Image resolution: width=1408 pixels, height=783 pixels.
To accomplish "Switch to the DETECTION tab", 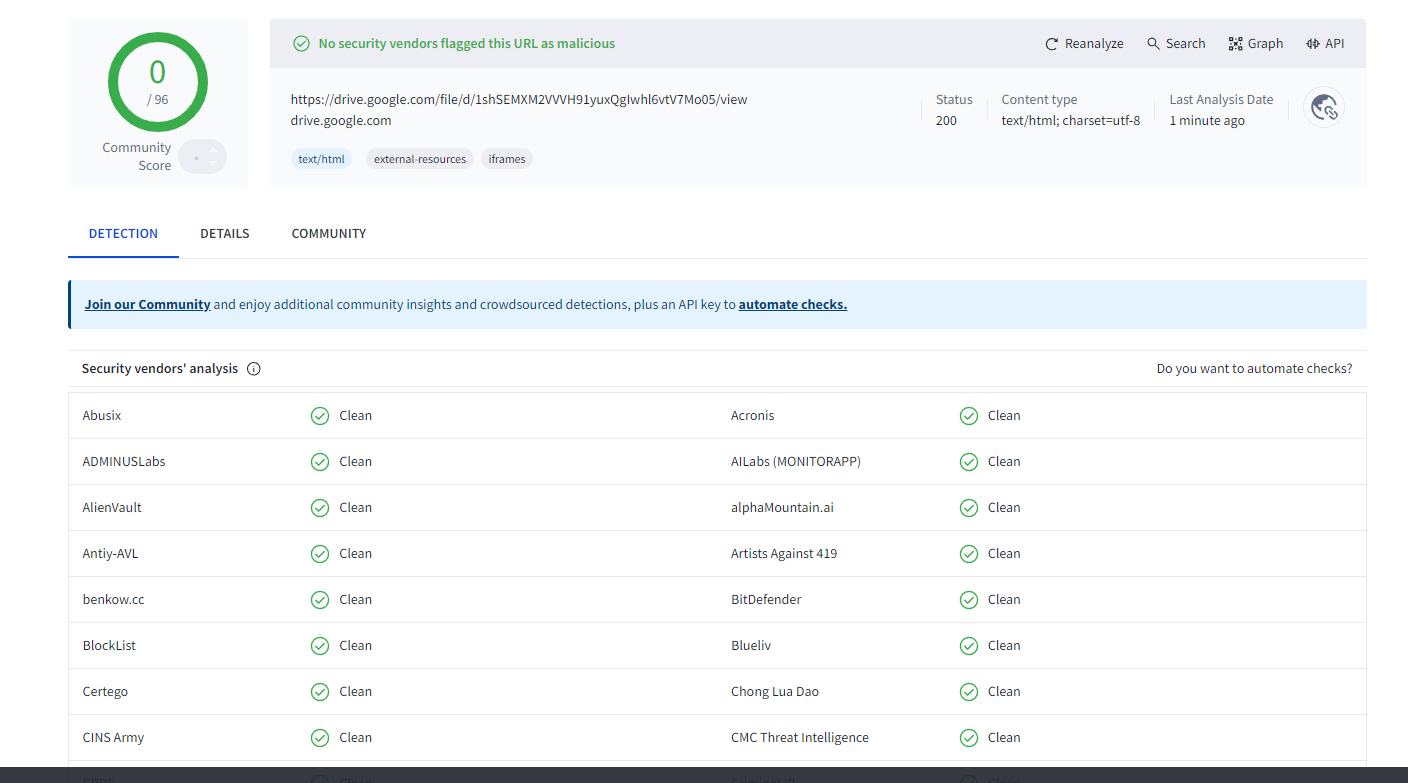I will [x=123, y=234].
